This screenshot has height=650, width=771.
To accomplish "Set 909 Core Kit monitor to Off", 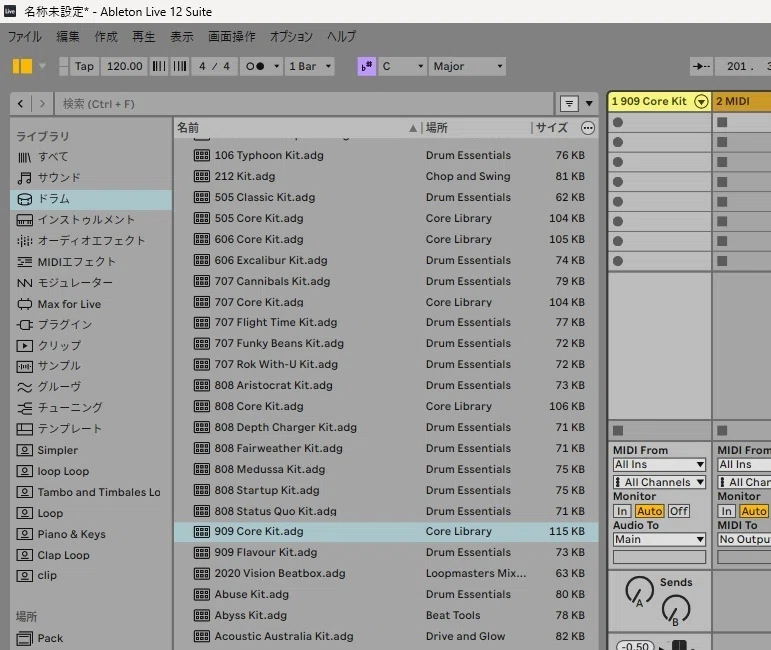I will [x=679, y=511].
